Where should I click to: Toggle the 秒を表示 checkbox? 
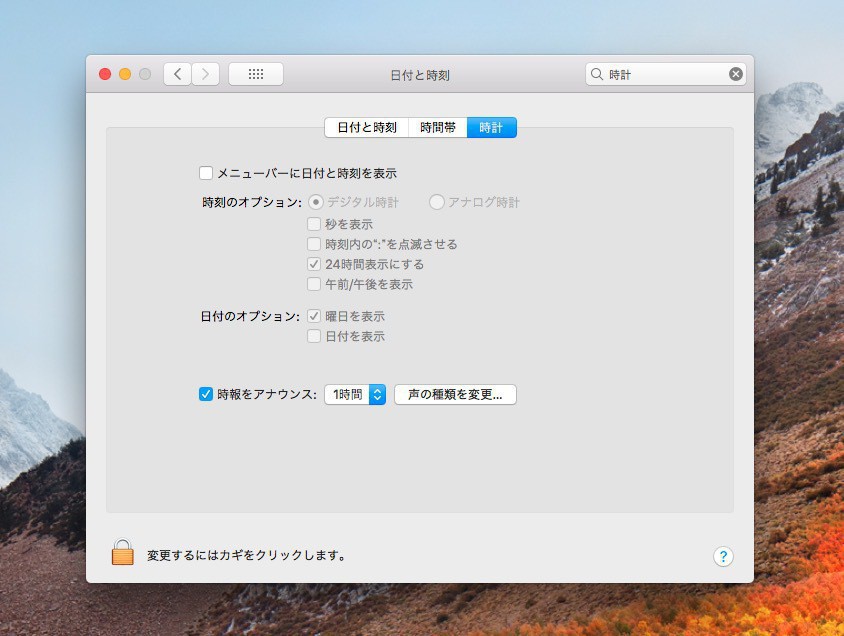click(x=314, y=224)
